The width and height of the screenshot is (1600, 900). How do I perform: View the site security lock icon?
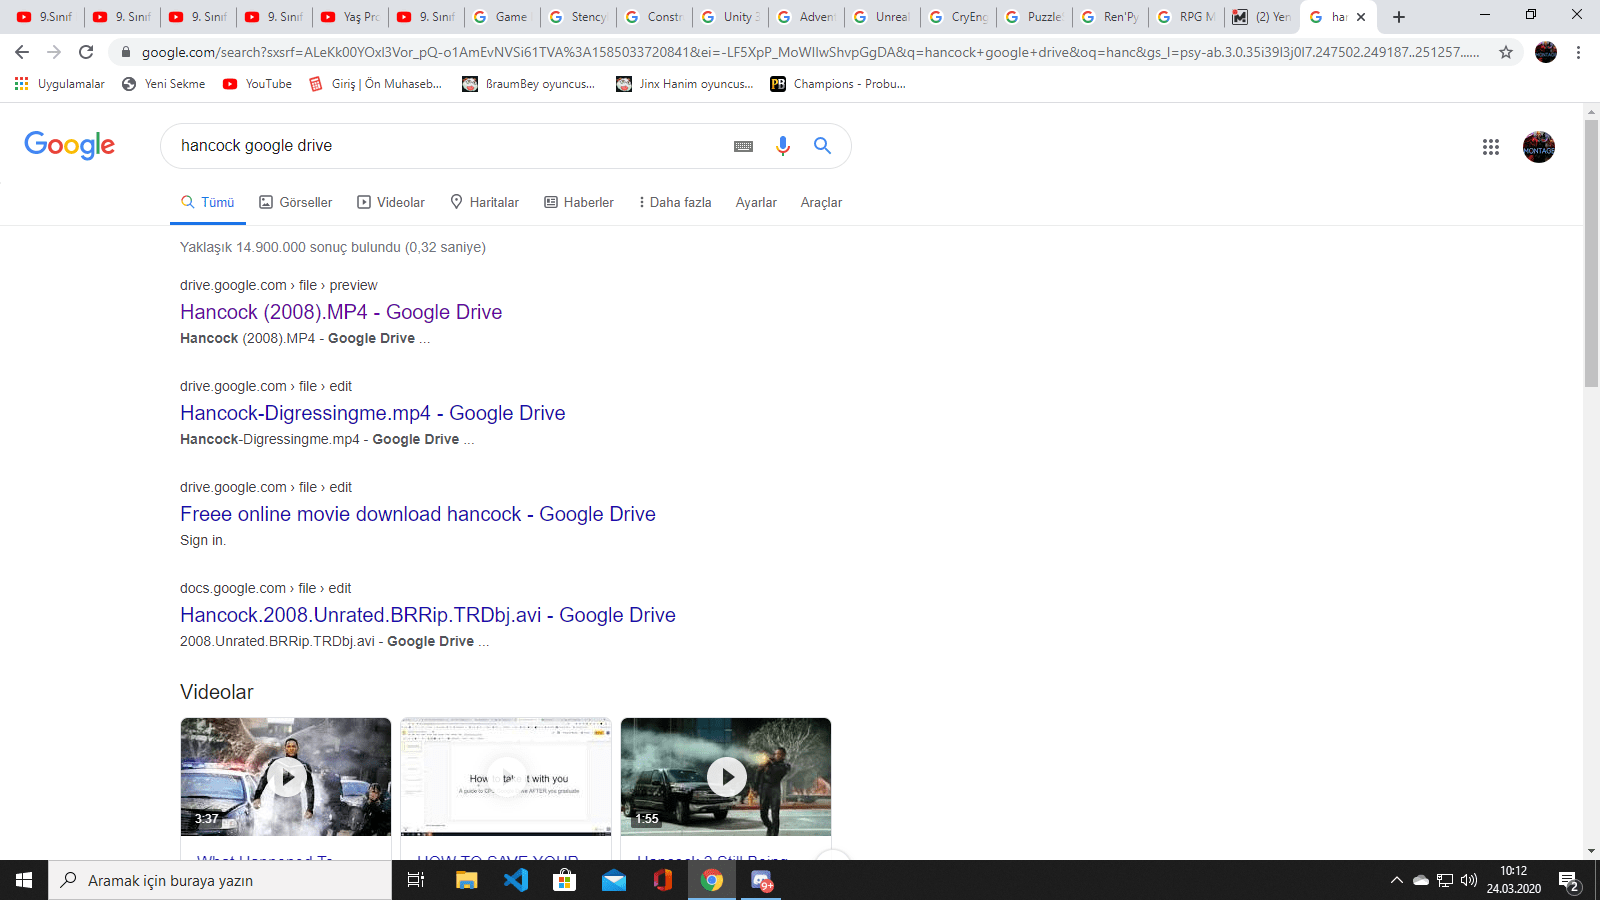pyautogui.click(x=125, y=52)
